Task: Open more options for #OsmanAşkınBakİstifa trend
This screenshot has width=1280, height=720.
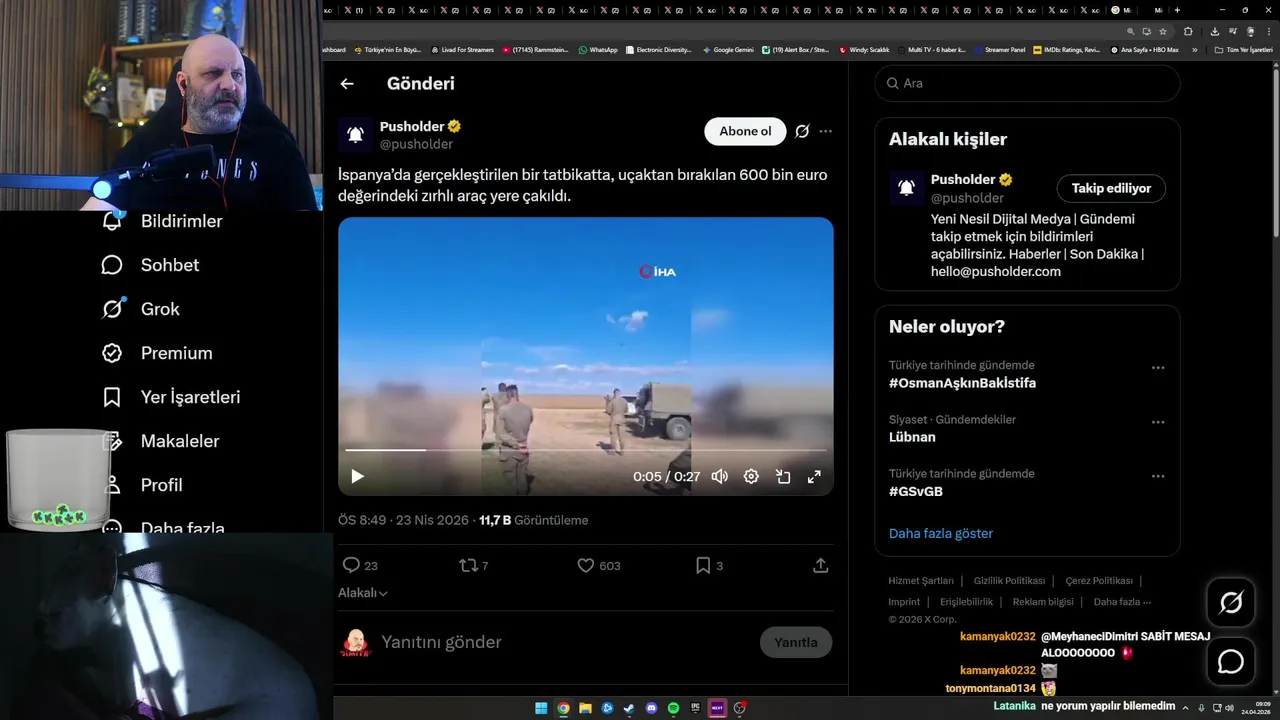Action: click(x=1158, y=368)
